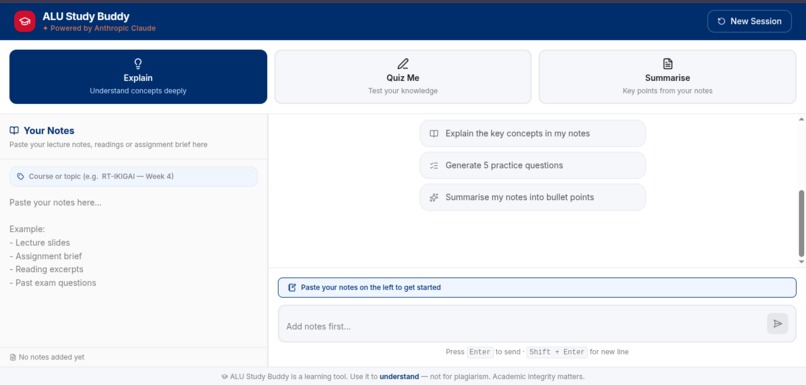This screenshot has height=385, width=806.
Task: Click the No notes added yet status text
Action: pyautogui.click(x=51, y=357)
